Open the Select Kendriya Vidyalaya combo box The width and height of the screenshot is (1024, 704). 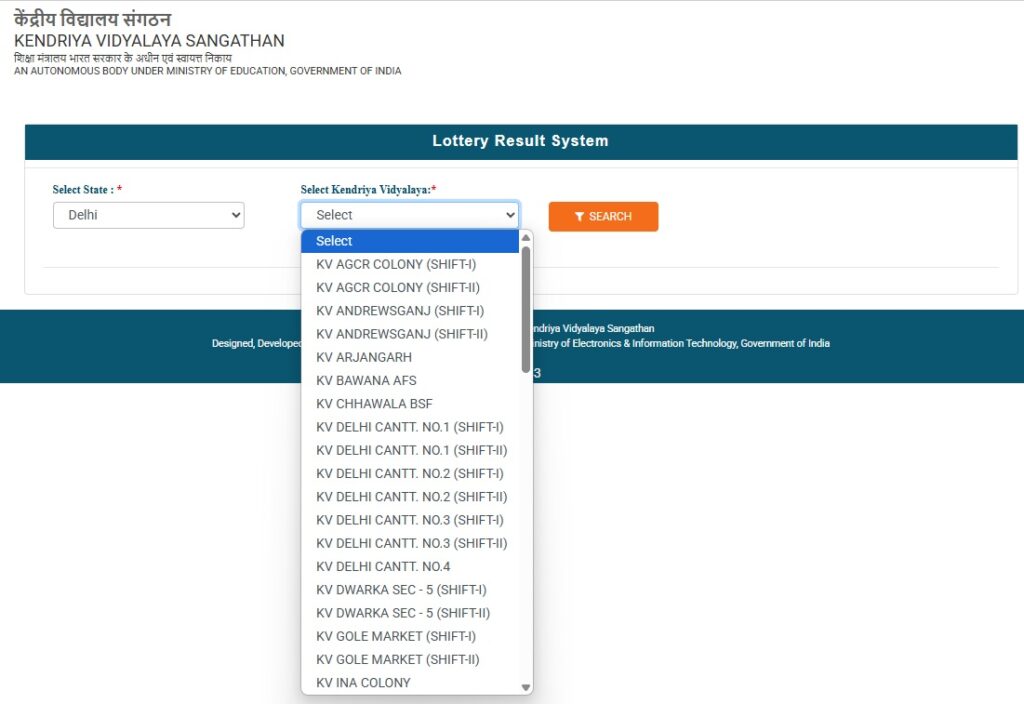pos(409,215)
